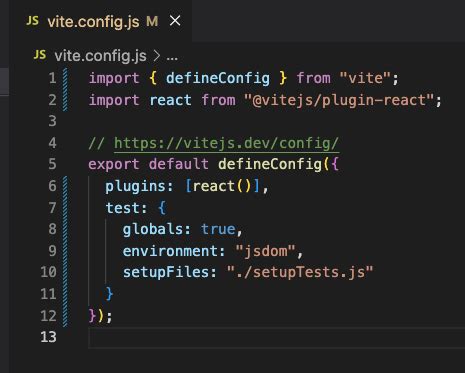The image size is (465, 373).
Task: Click the JS file icon in tab
Action: click(x=33, y=21)
